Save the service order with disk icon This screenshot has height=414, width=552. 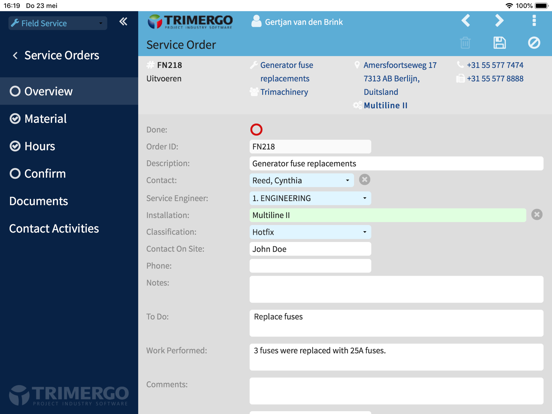[x=500, y=43]
